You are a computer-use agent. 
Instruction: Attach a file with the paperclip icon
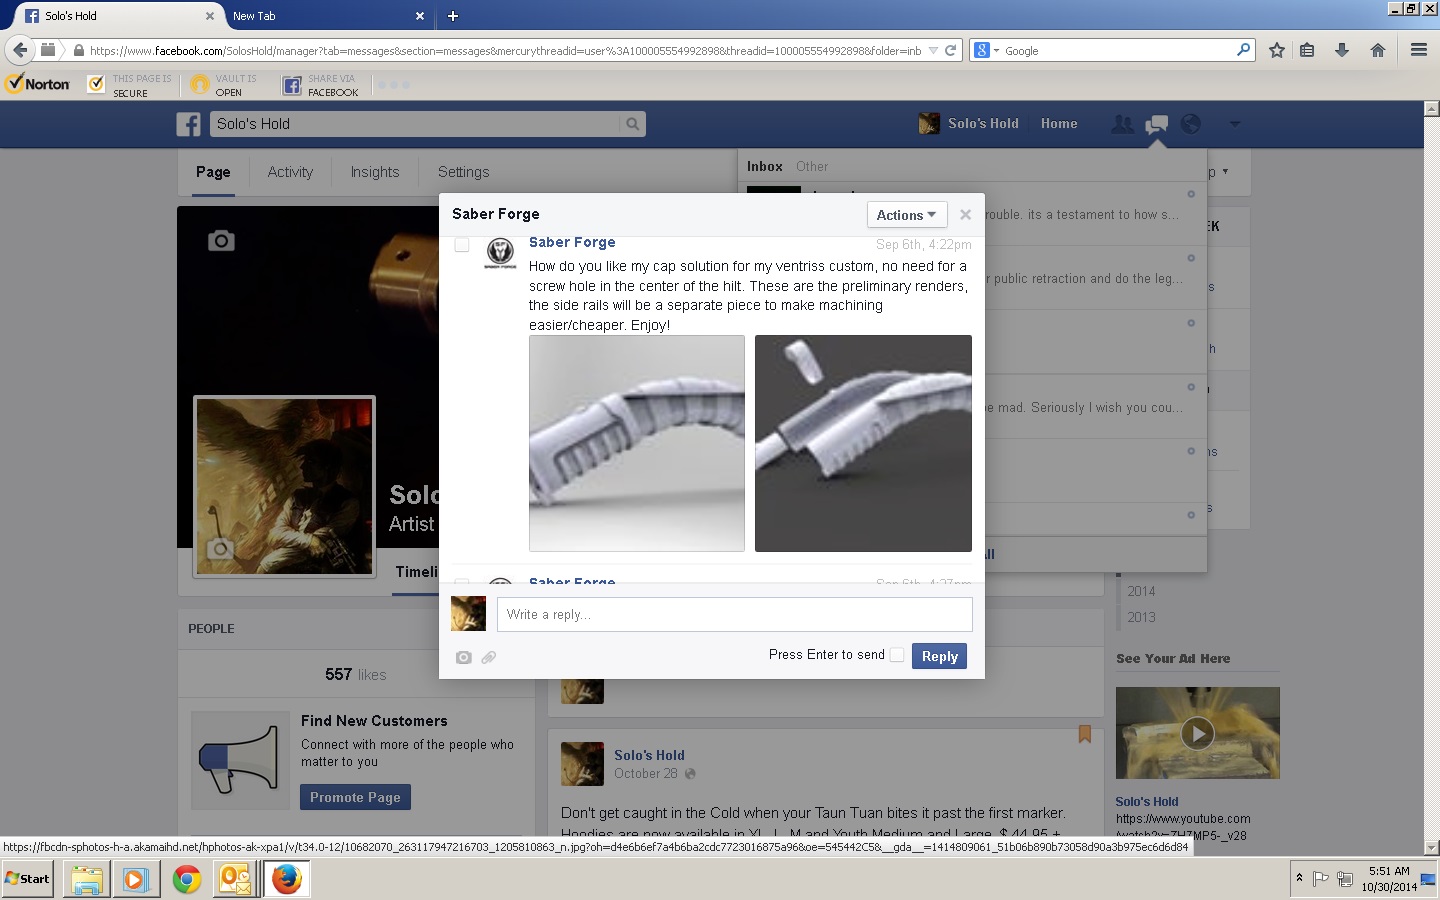pos(489,657)
